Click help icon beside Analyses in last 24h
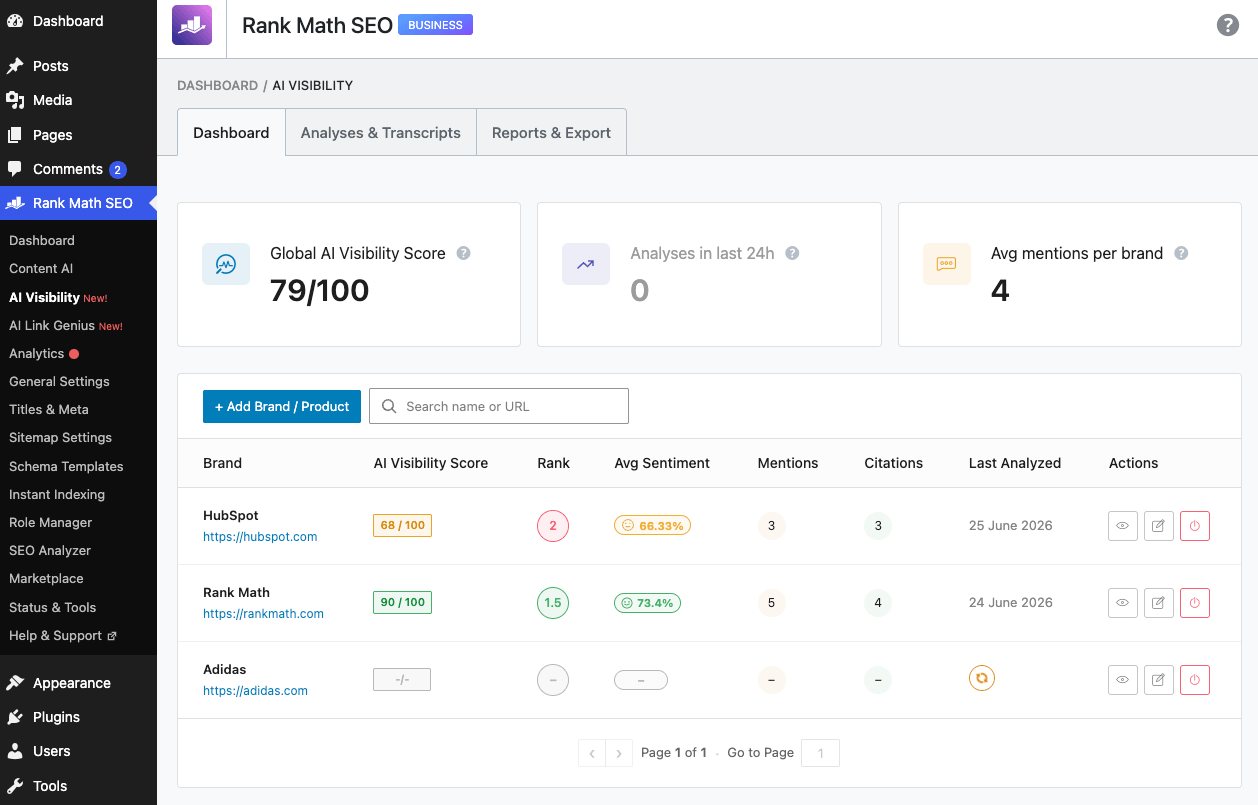The height and width of the screenshot is (805, 1258). pyautogui.click(x=792, y=253)
